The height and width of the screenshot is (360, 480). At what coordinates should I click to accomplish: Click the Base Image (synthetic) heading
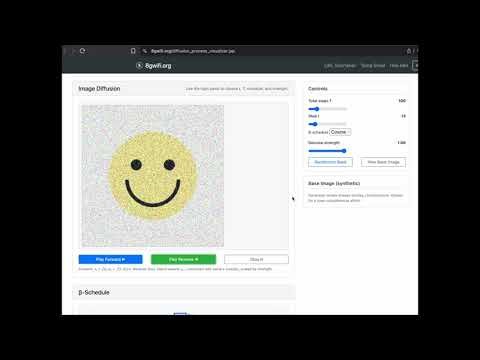point(334,183)
